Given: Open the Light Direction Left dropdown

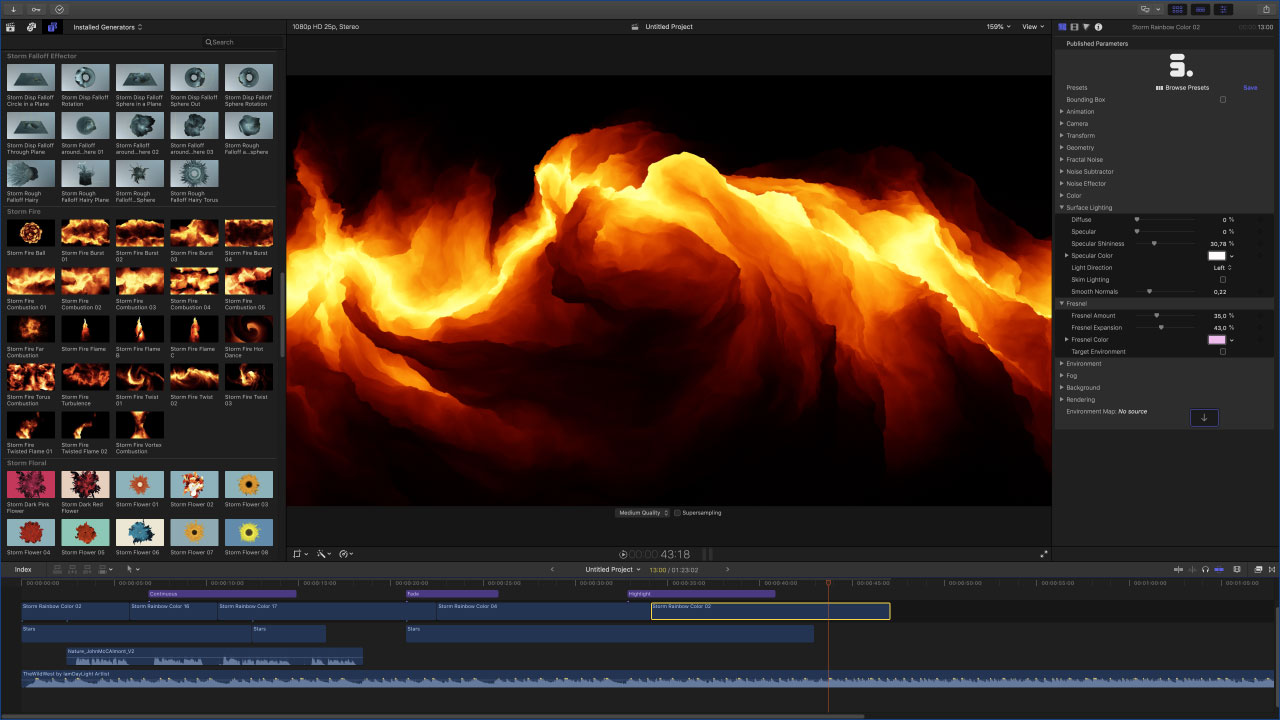Looking at the screenshot, I should [1222, 268].
